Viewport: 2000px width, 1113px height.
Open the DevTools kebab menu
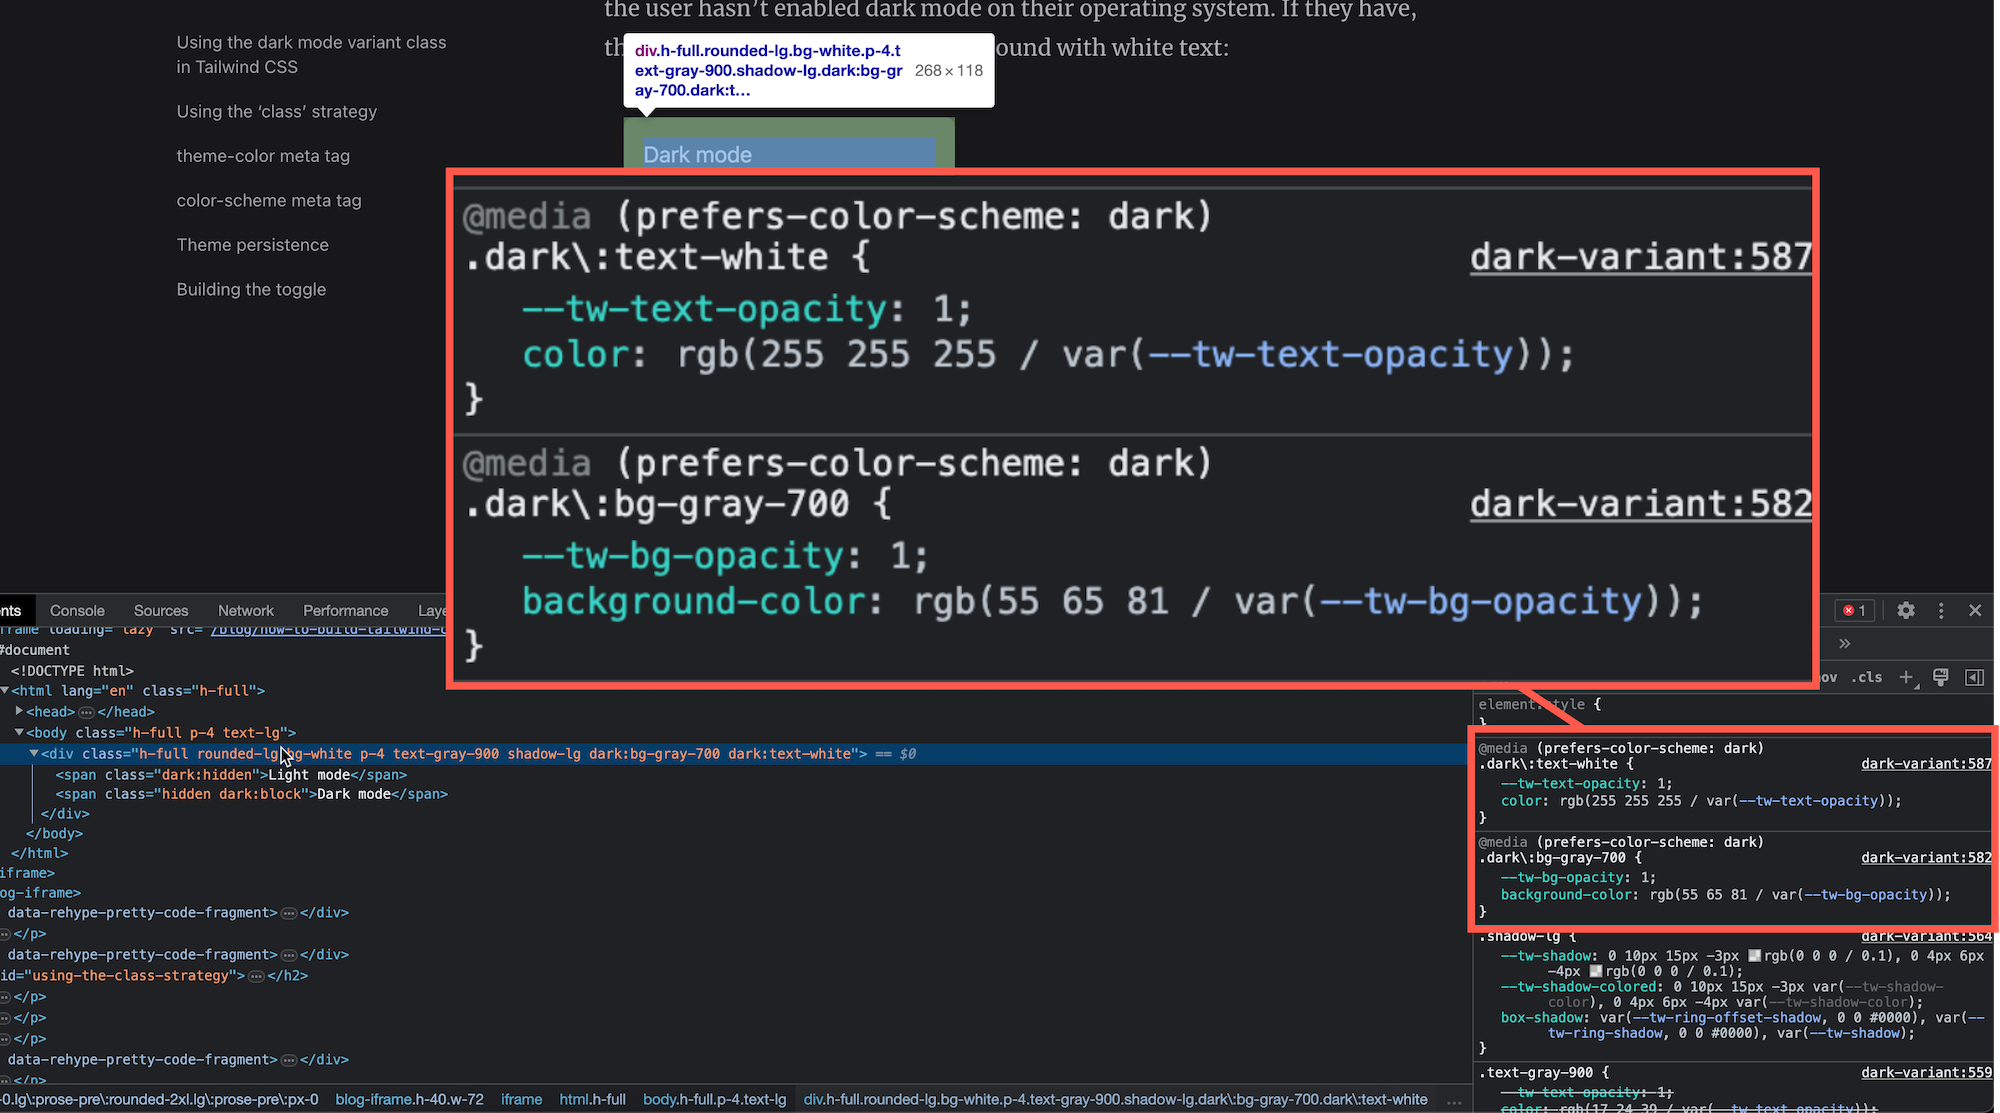click(x=1941, y=610)
